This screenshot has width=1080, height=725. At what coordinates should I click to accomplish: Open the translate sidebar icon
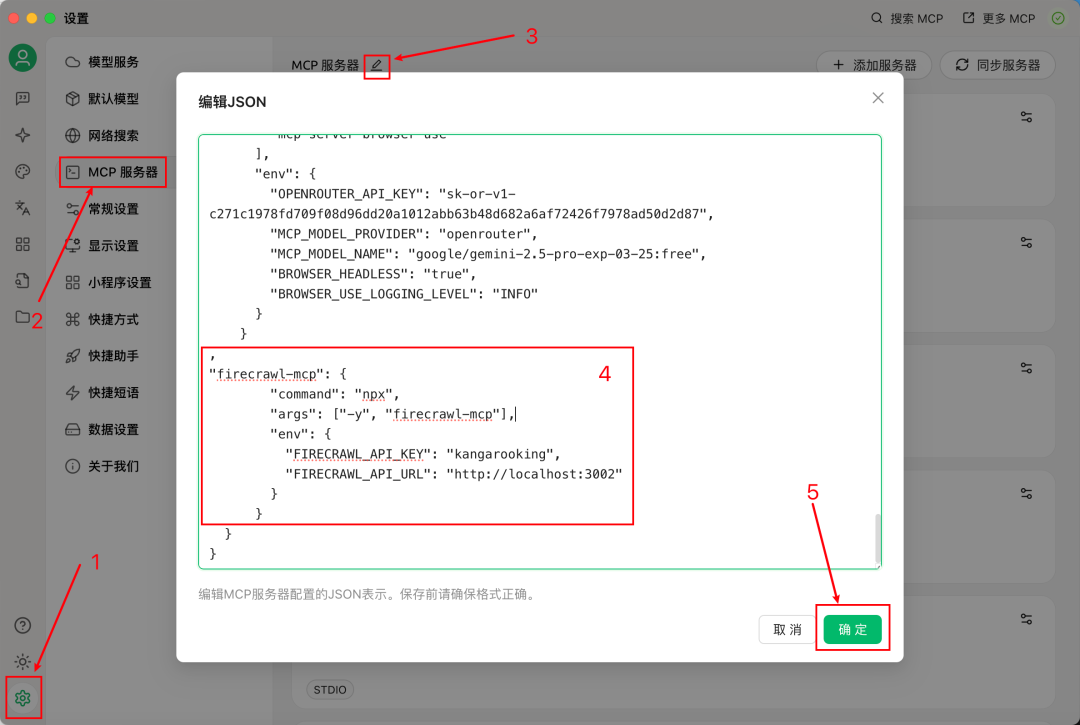[x=23, y=208]
